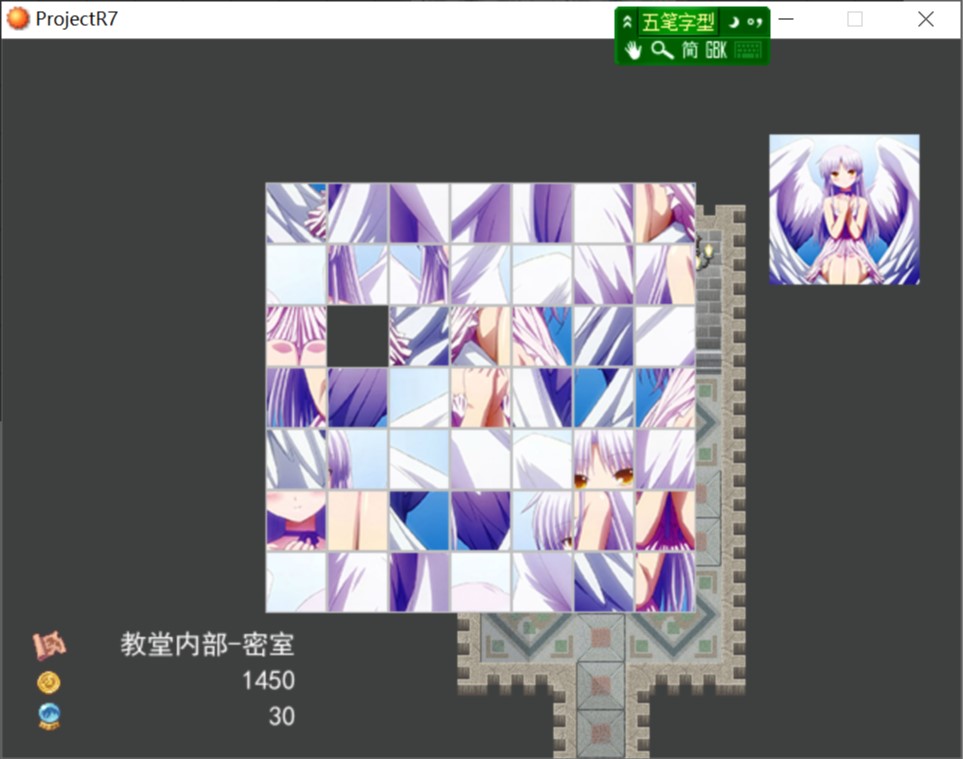Click the orange ProjectR7 app icon
963x759 pixels.
tap(18, 18)
